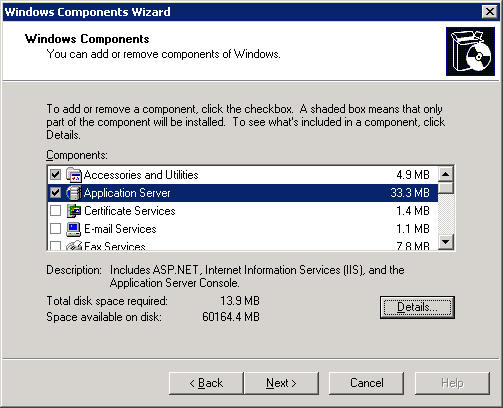This screenshot has width=503, height=408.
Task: Cancel the Windows Components Wizard
Action: 366,383
